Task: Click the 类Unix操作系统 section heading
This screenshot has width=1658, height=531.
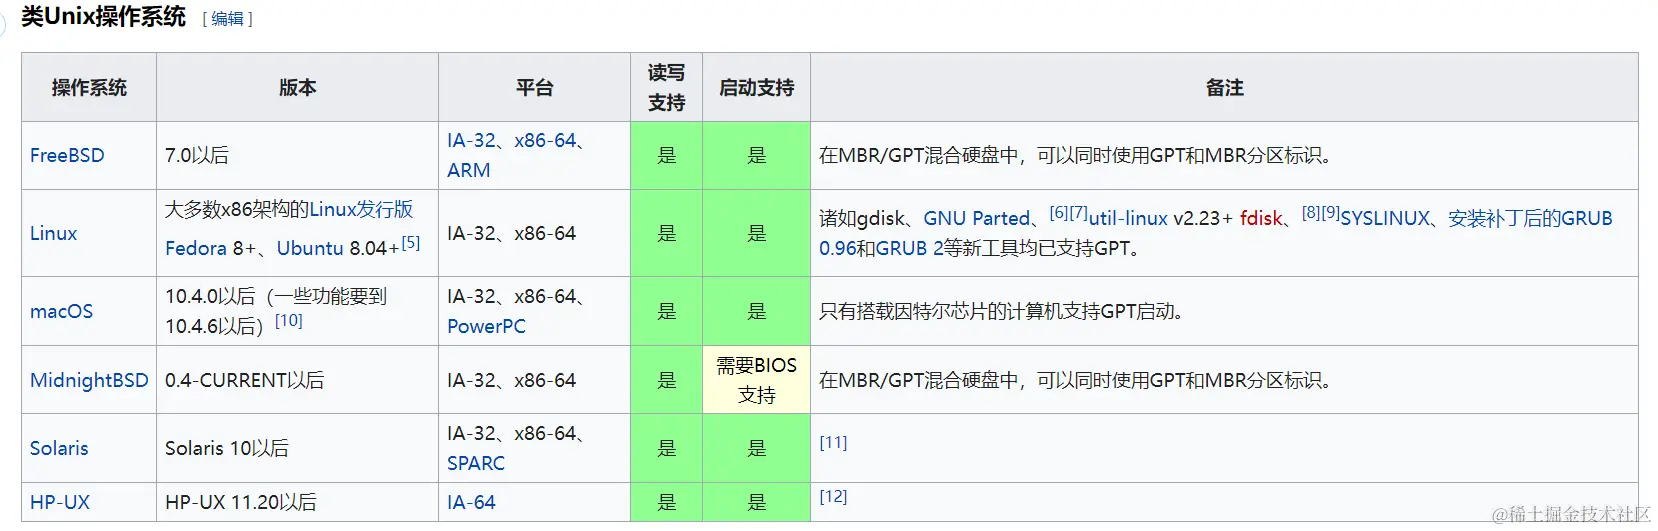Action: pos(103,17)
